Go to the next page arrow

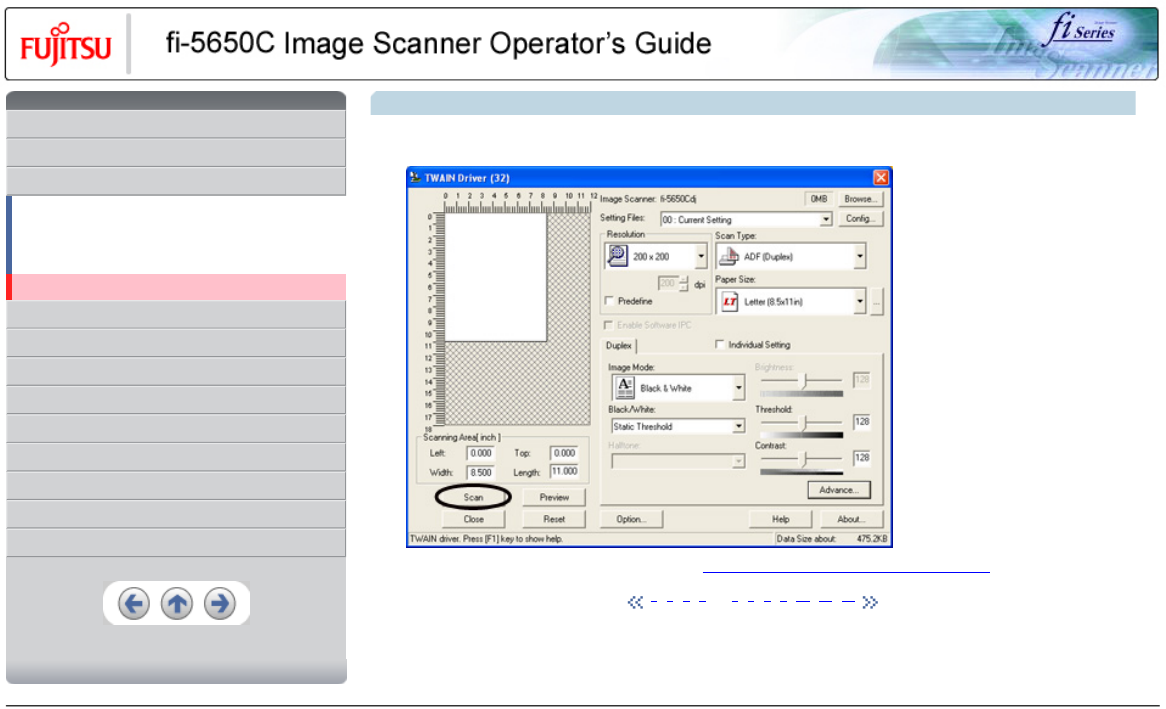[x=219, y=603]
